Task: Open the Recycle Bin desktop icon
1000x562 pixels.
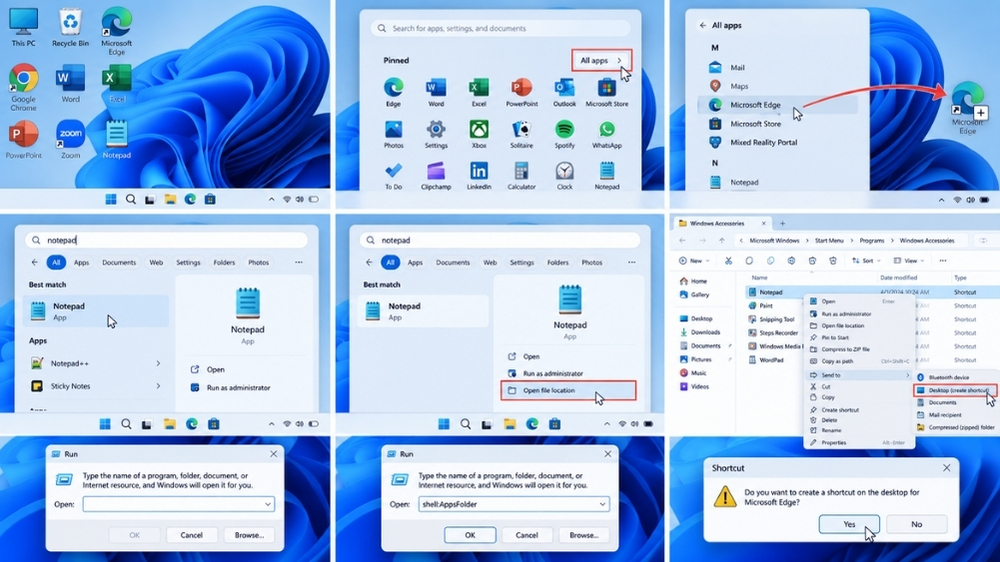Action: [x=70, y=27]
